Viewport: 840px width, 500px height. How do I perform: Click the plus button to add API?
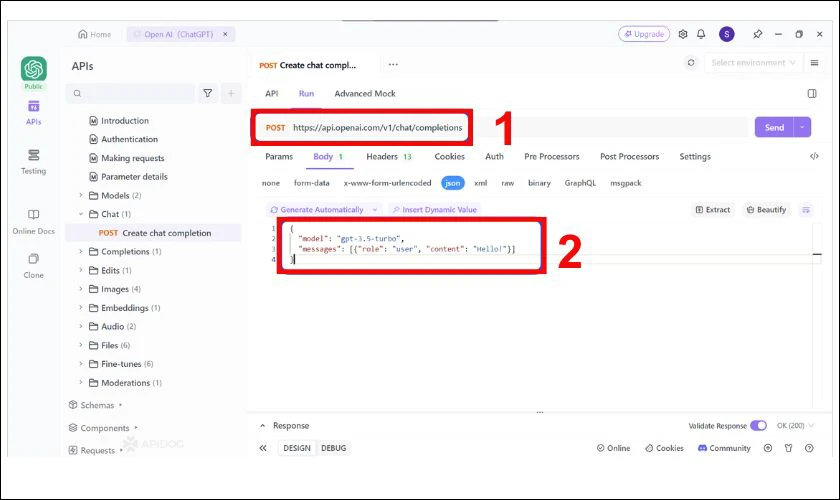click(x=231, y=93)
